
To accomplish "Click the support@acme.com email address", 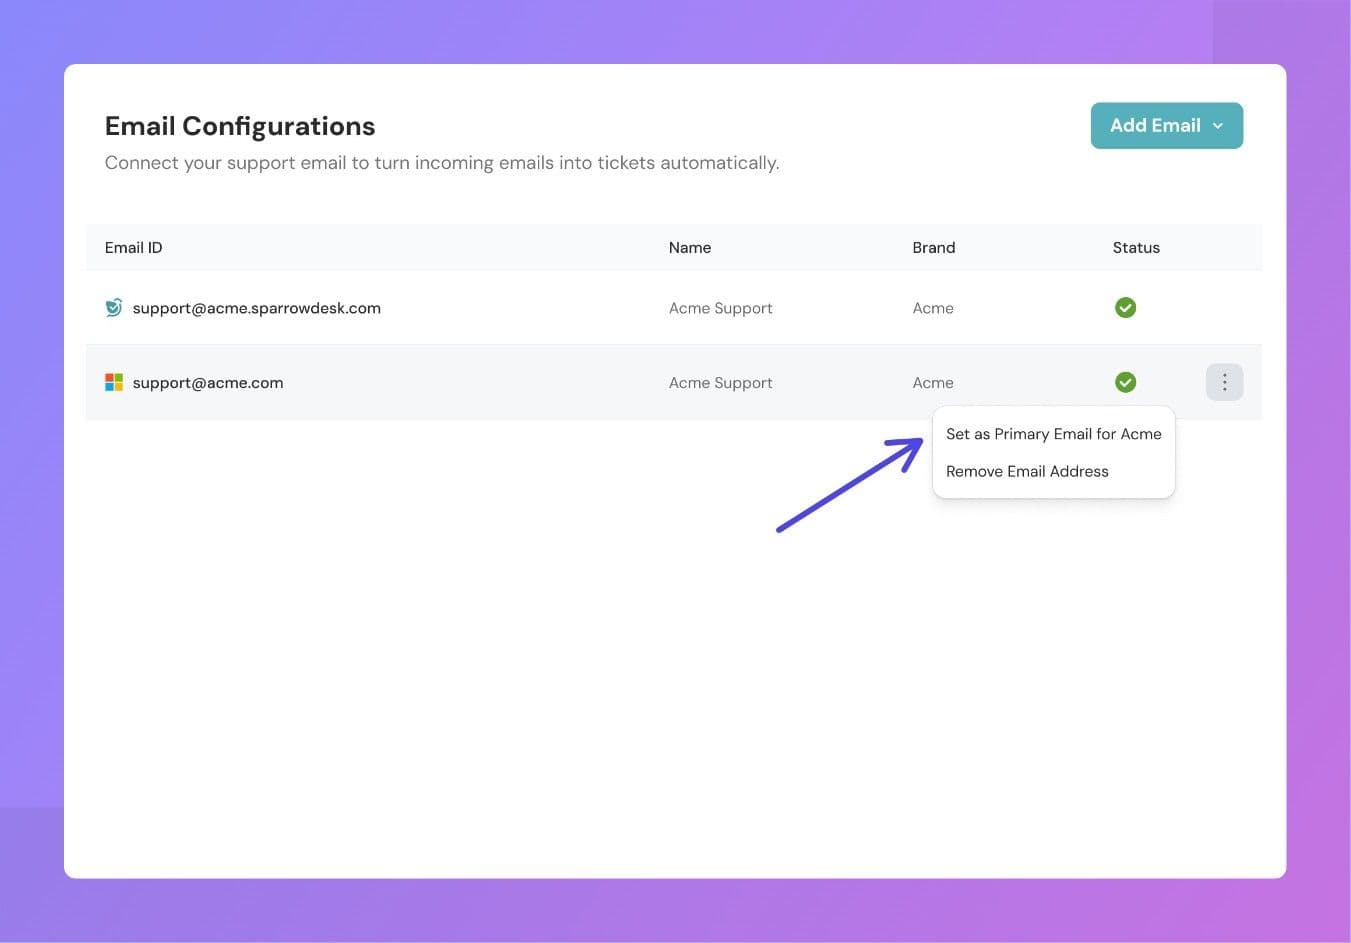I will pos(208,382).
